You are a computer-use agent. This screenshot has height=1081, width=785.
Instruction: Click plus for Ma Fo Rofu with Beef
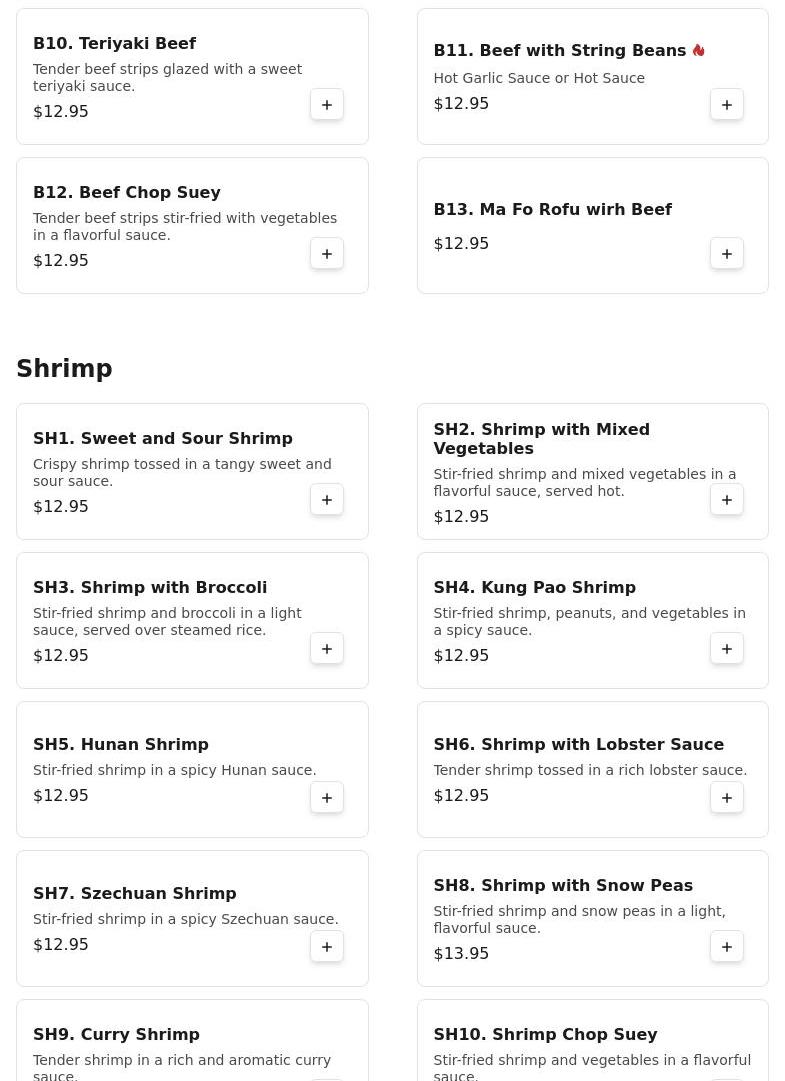coord(727,254)
